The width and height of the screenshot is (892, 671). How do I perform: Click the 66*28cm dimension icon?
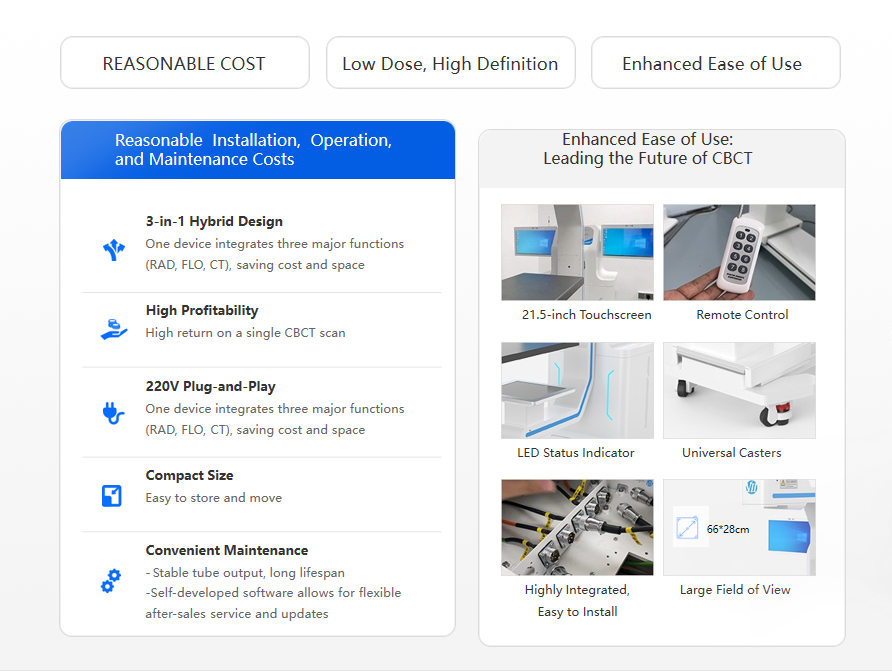click(x=687, y=528)
